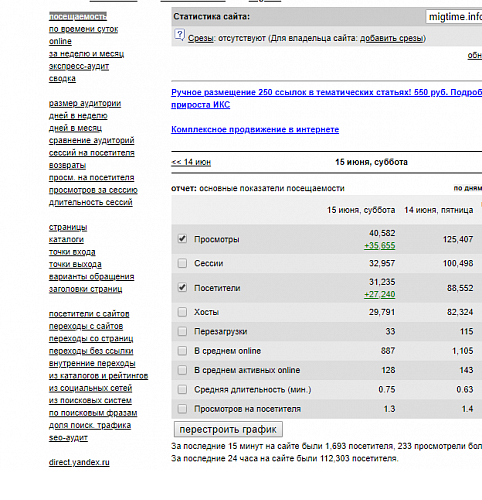Open the seo-аудит link
The height and width of the screenshot is (500, 482).
point(68,438)
